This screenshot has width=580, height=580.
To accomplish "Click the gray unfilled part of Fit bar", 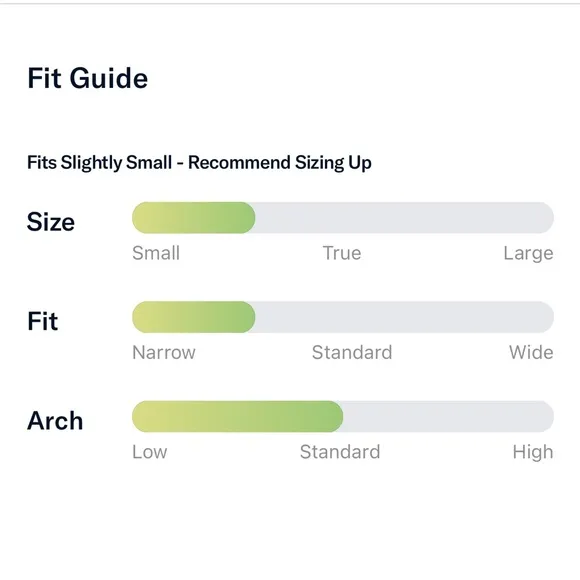I will point(405,317).
